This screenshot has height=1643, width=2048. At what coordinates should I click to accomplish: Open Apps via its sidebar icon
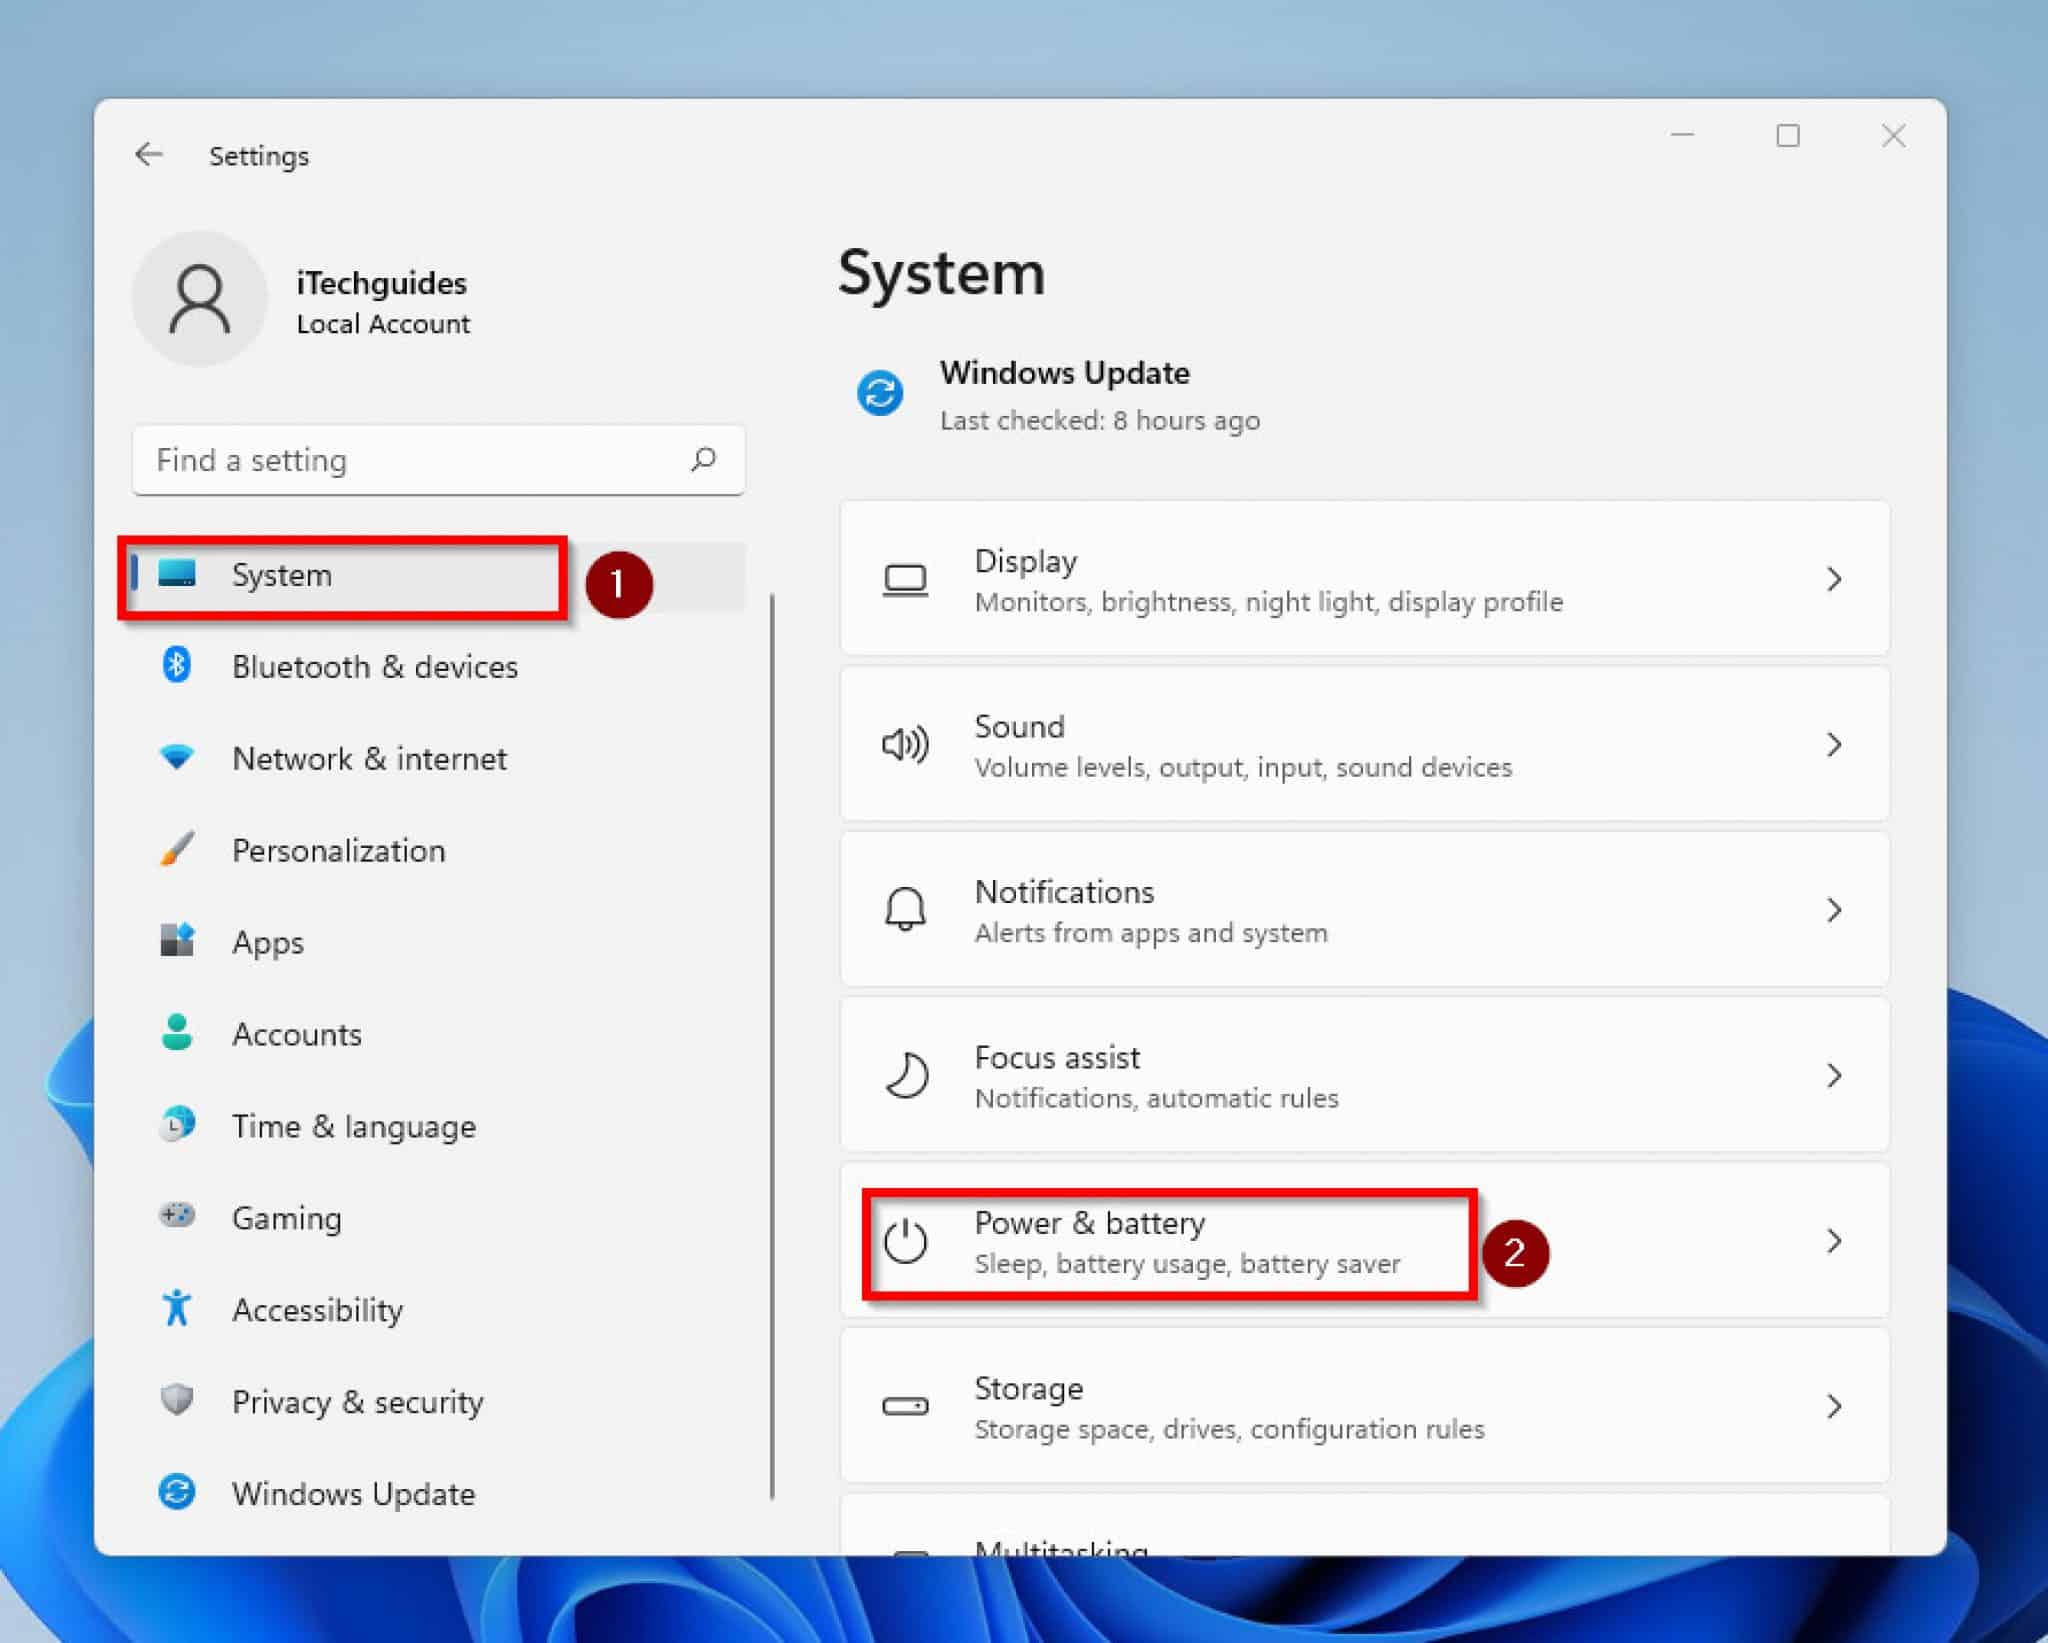pyautogui.click(x=178, y=941)
